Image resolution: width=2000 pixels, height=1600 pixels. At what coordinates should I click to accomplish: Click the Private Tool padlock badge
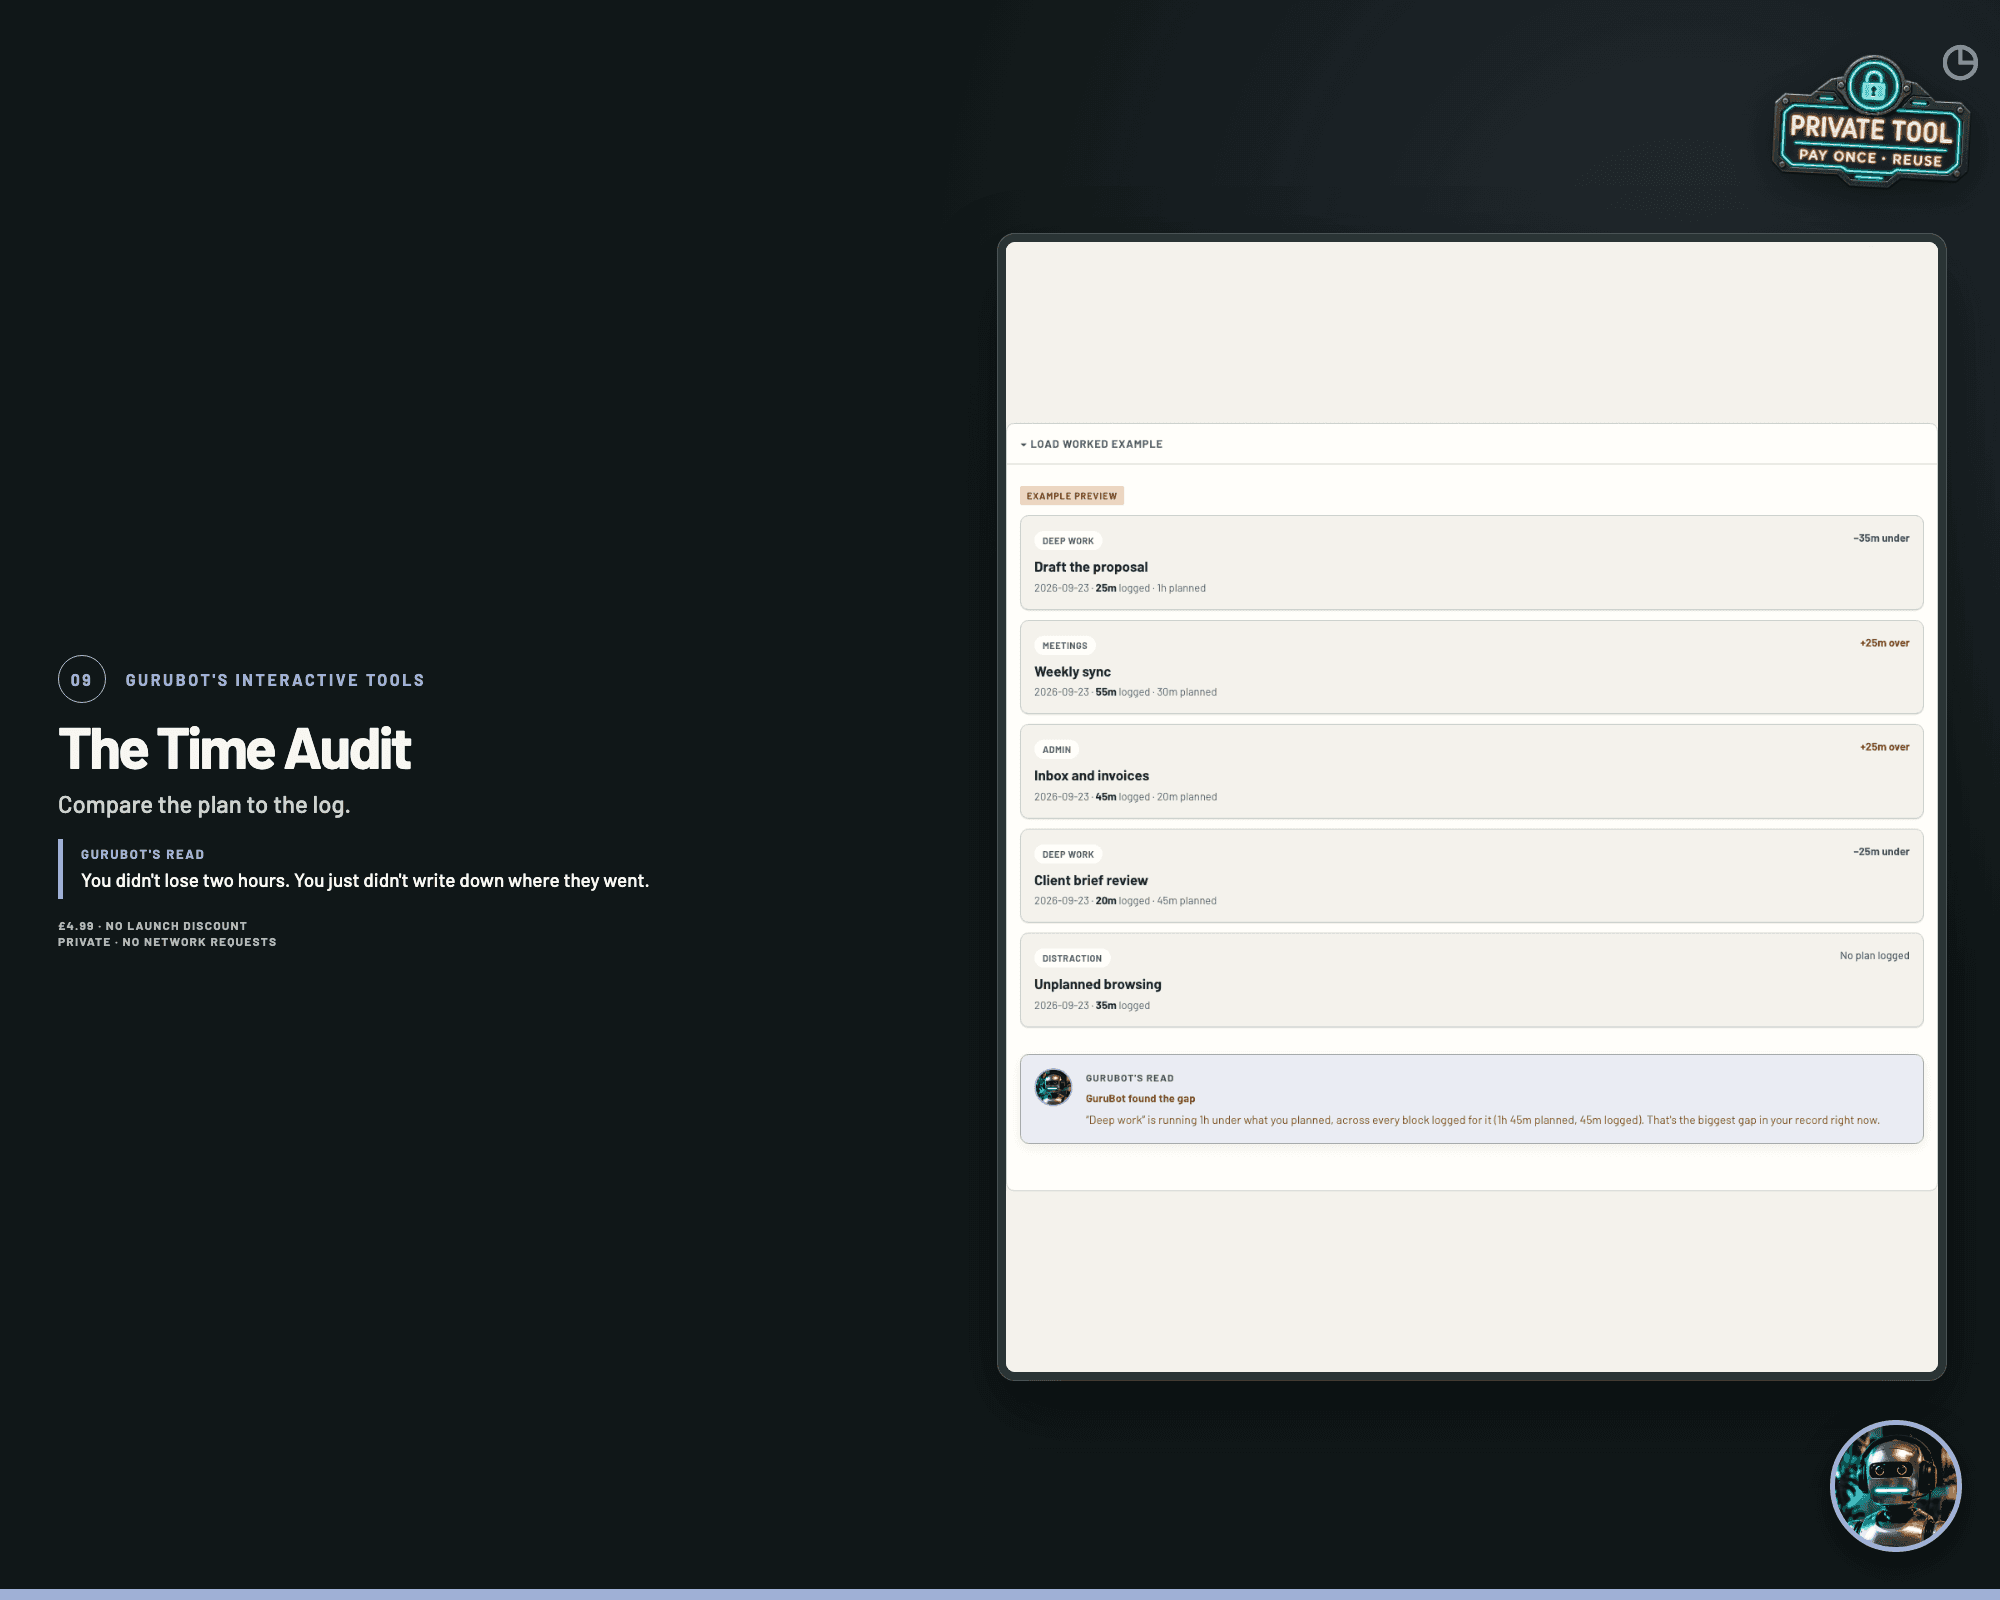tap(1869, 122)
